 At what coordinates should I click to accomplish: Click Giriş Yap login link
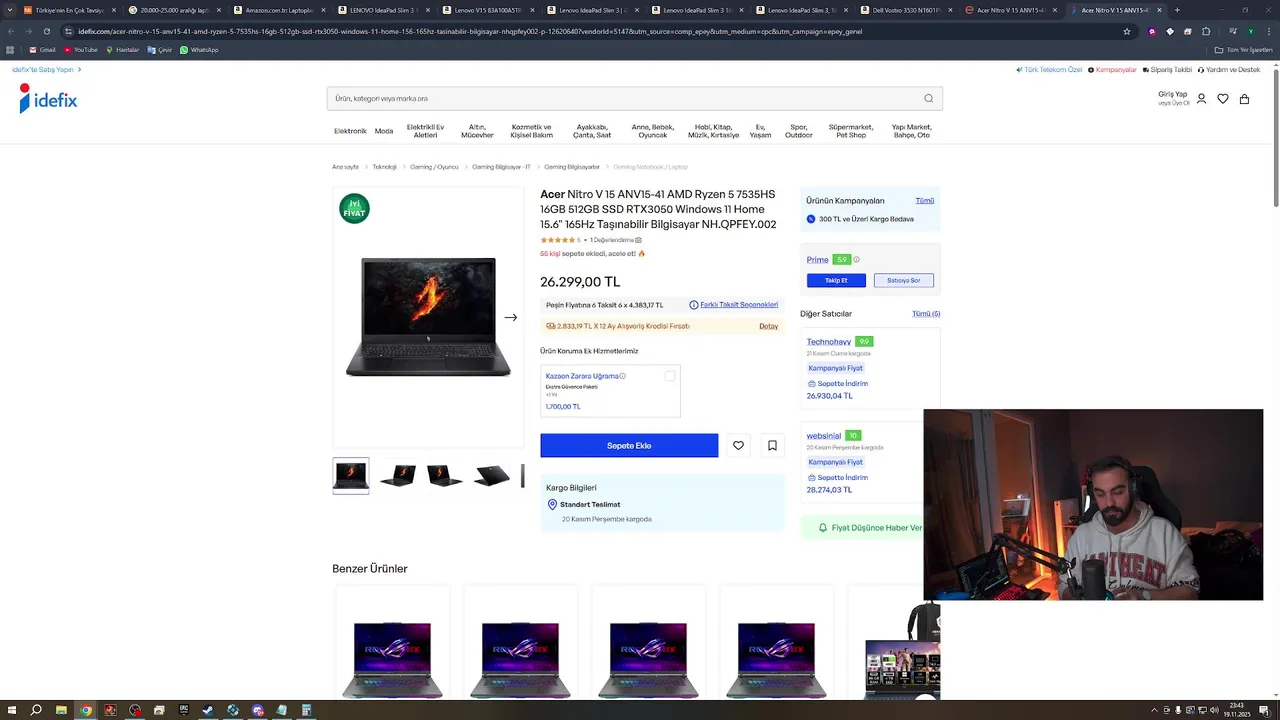click(1173, 94)
